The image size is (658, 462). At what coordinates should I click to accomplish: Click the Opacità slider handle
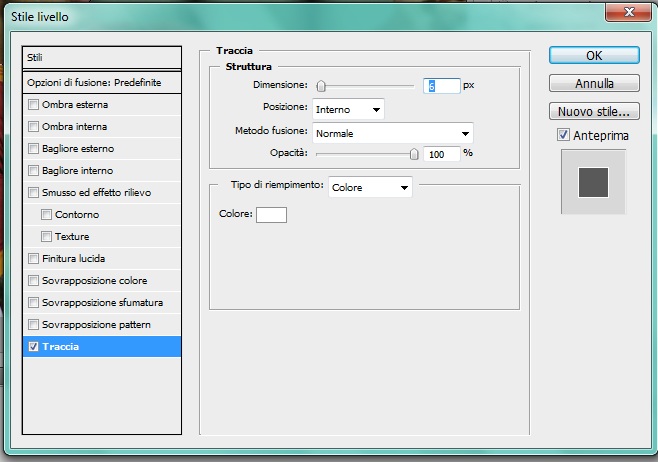pyautogui.click(x=414, y=154)
